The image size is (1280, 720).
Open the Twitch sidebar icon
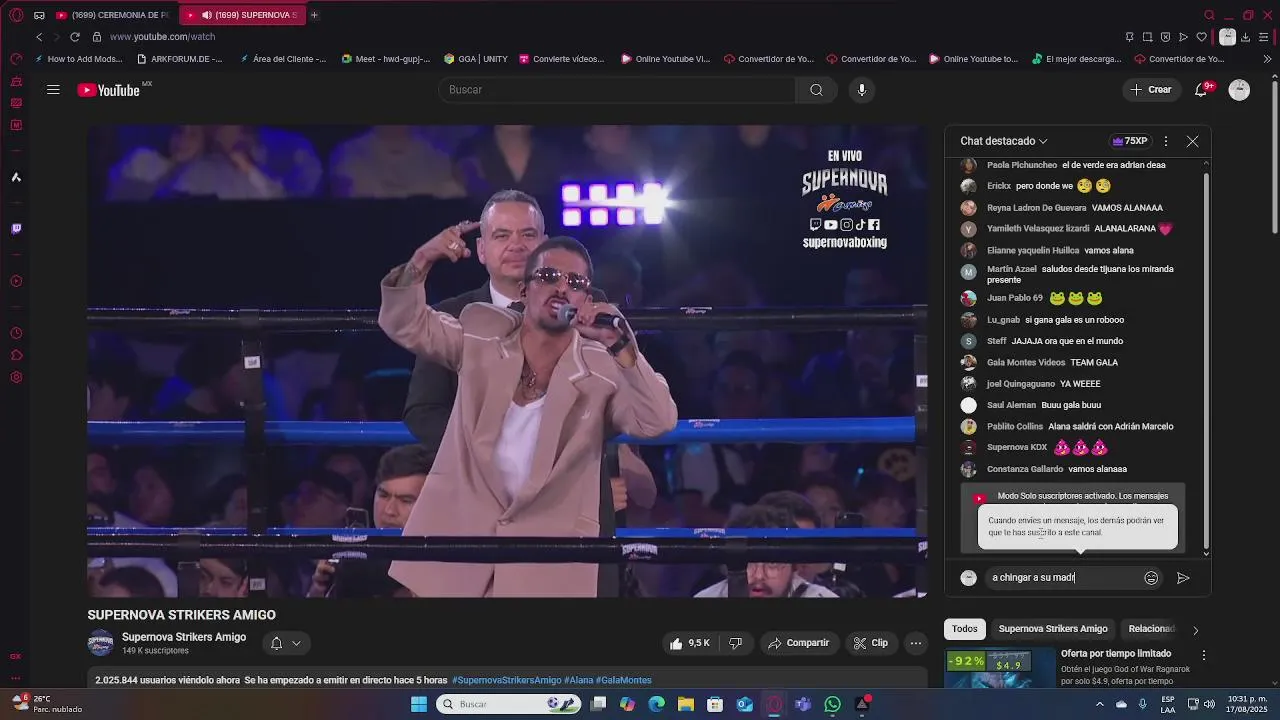click(16, 229)
